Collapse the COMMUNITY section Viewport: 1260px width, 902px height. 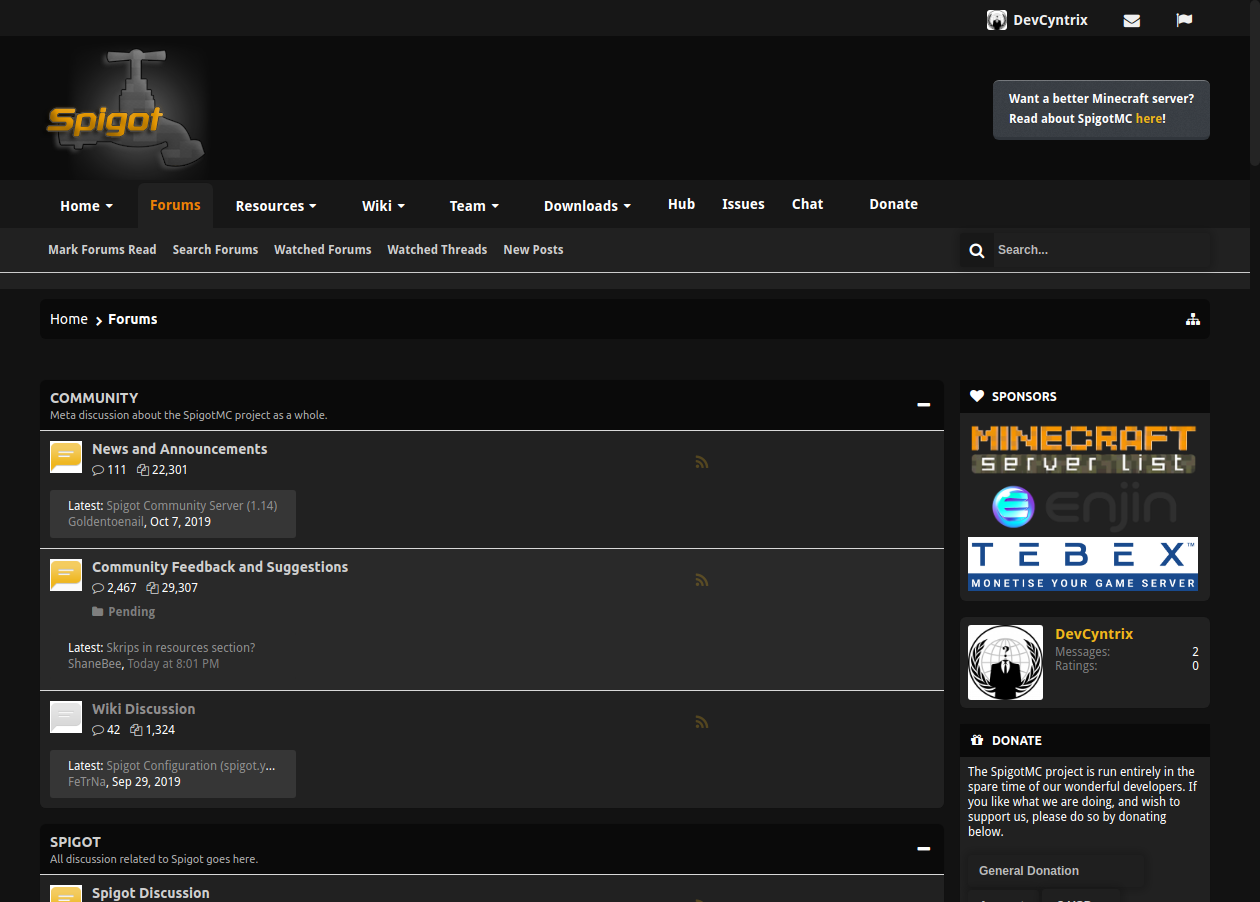[x=922, y=404]
